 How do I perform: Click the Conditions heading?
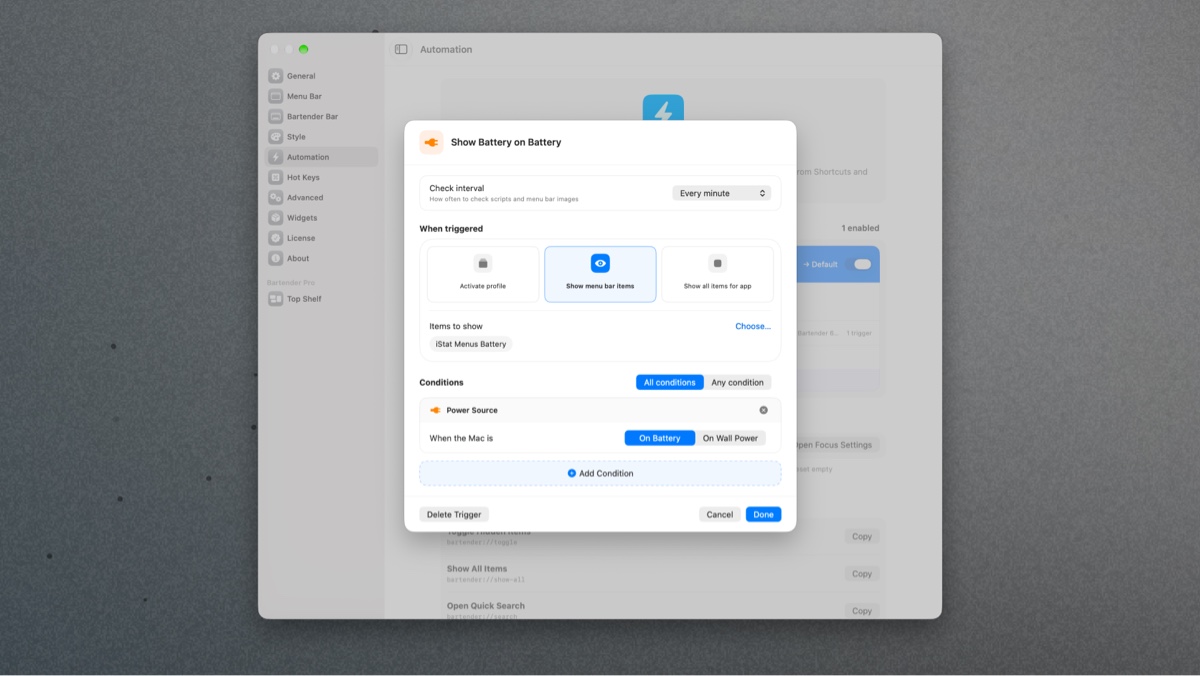pos(441,382)
